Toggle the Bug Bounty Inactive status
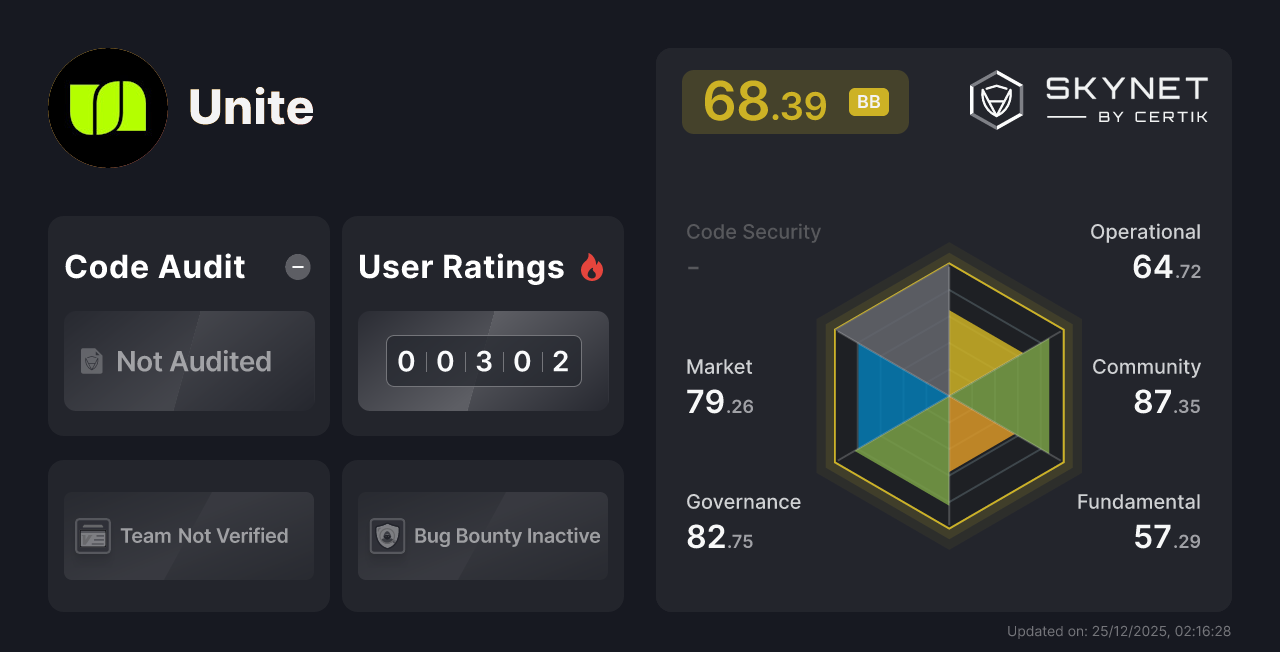The height and width of the screenshot is (652, 1280). coord(482,536)
